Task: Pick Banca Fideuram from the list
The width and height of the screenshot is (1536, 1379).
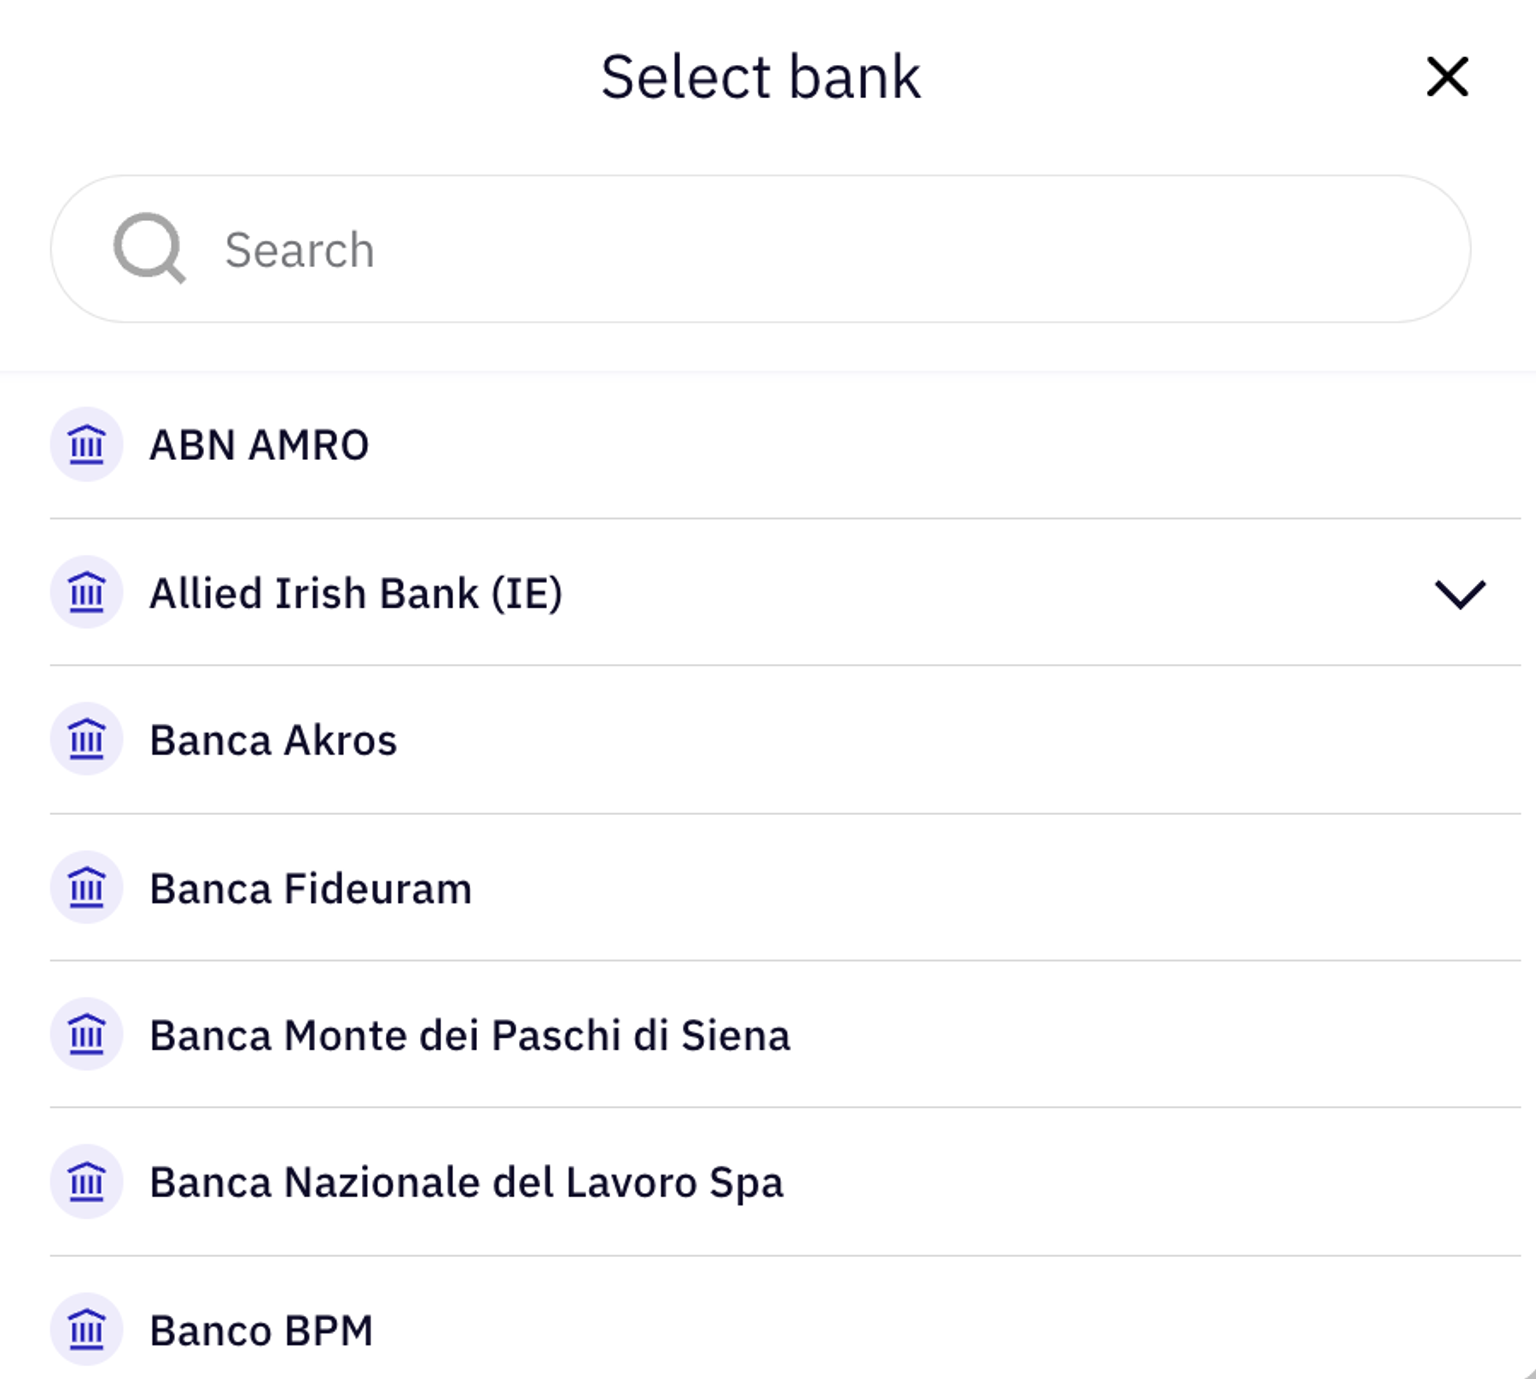Action: click(x=310, y=889)
